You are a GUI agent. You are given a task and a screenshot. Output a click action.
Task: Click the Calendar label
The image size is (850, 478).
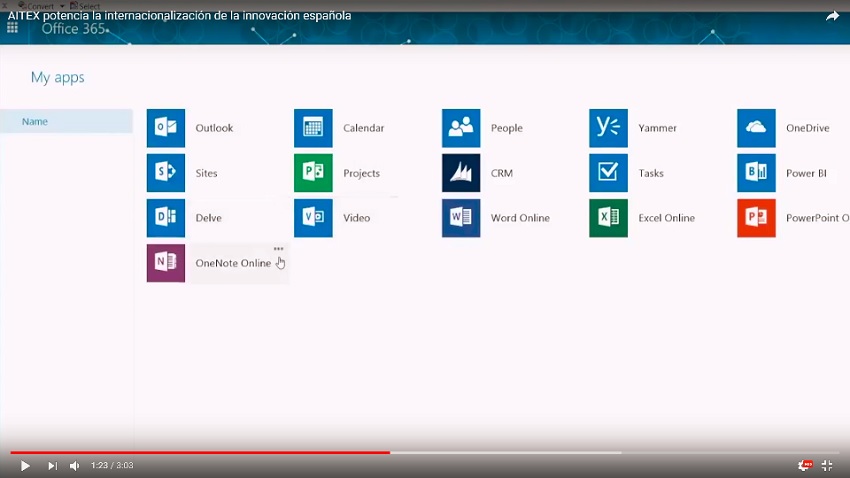pyautogui.click(x=363, y=128)
